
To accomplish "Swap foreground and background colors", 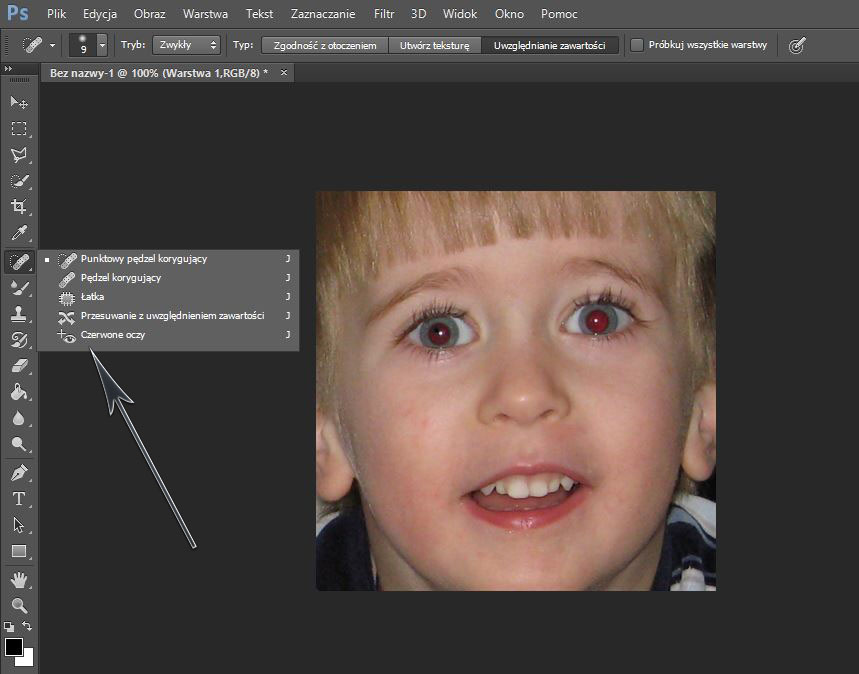I will (x=27, y=626).
